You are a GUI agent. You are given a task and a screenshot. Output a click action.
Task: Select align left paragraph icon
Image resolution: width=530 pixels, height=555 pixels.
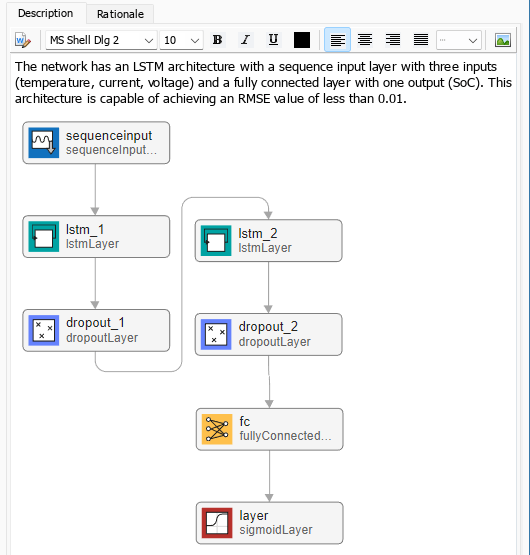coord(337,40)
